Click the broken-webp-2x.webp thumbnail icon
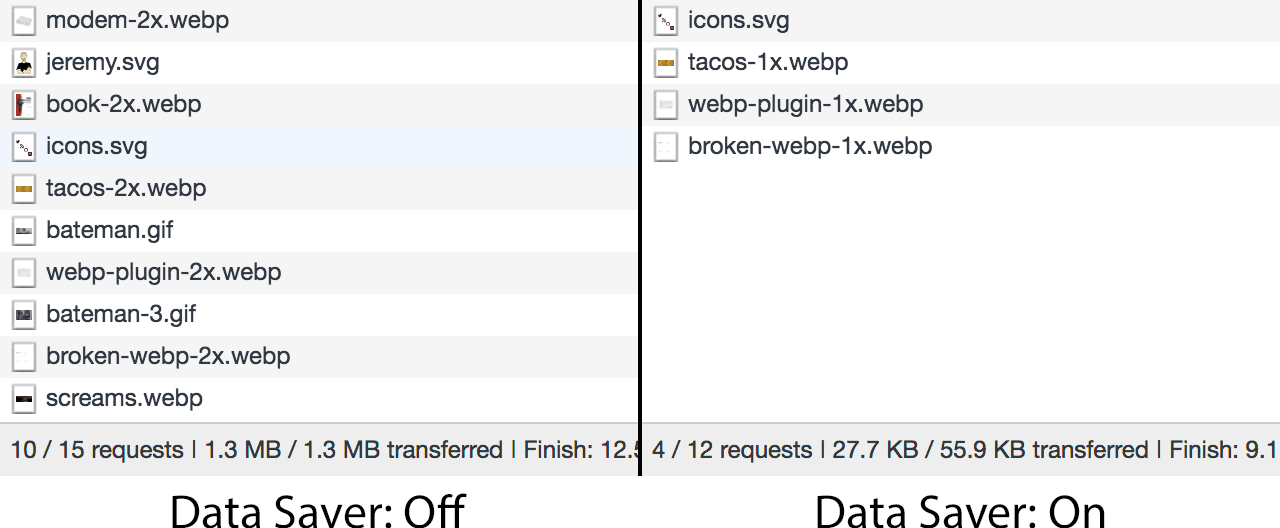The width and height of the screenshot is (1280, 528). [x=24, y=357]
